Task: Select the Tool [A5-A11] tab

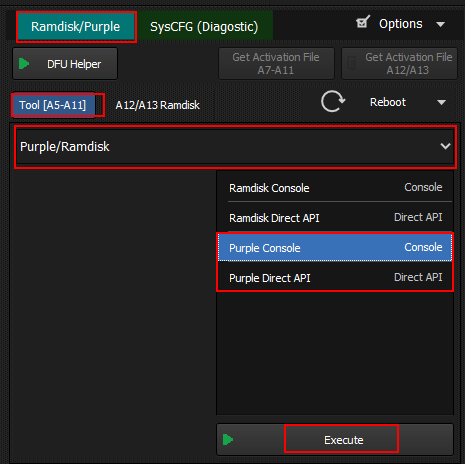Action: pyautogui.click(x=53, y=105)
